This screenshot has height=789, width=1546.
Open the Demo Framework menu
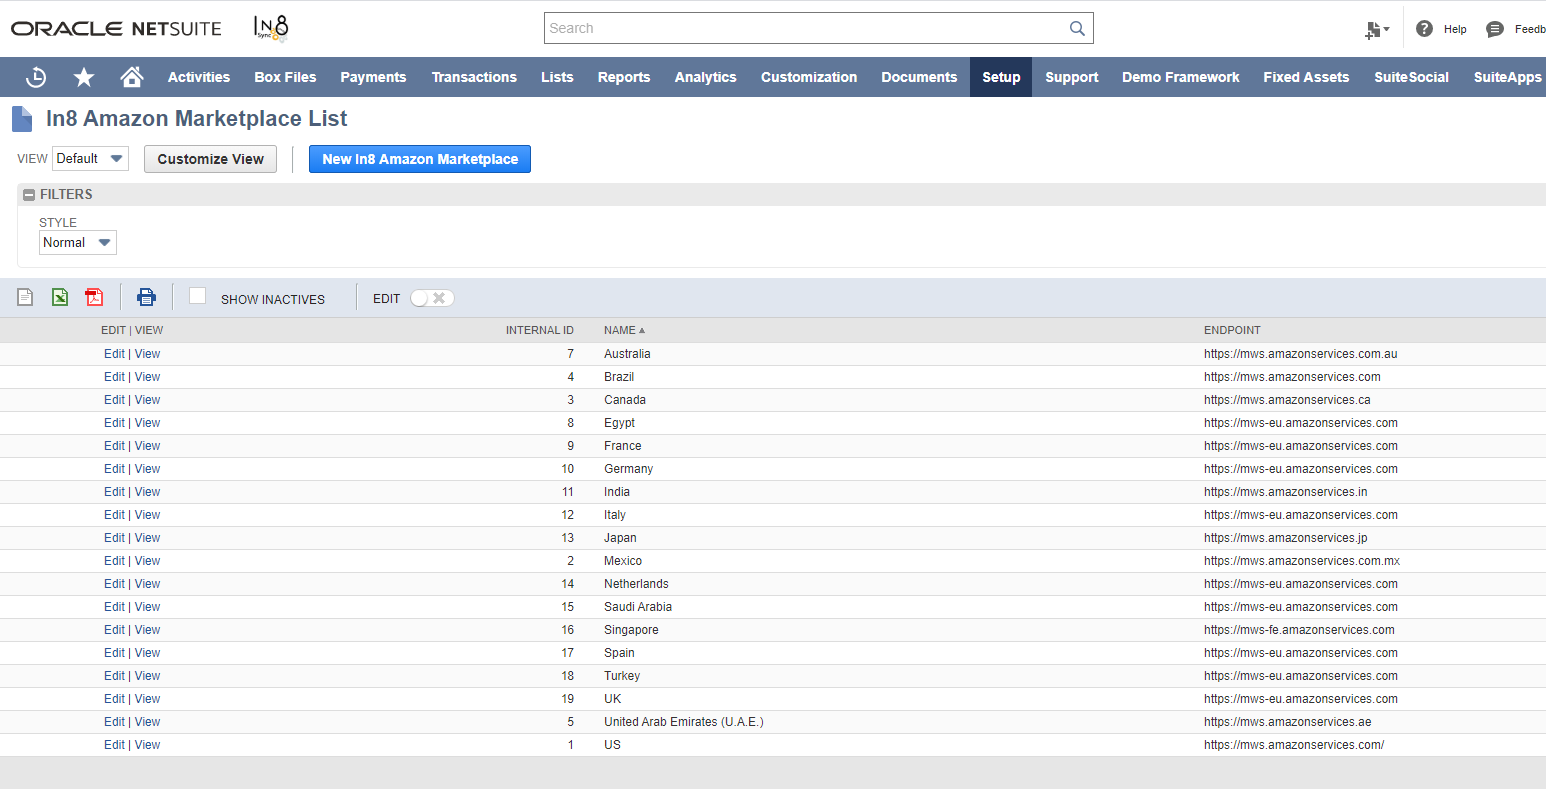pos(1181,77)
